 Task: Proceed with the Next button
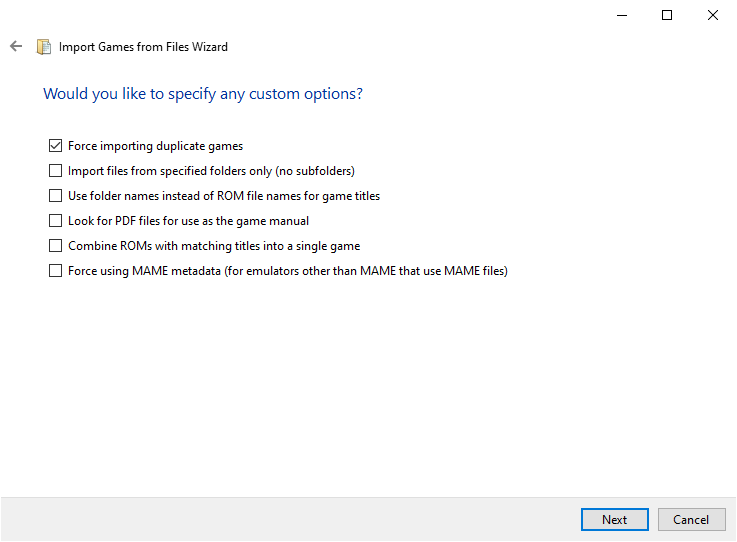tap(615, 519)
